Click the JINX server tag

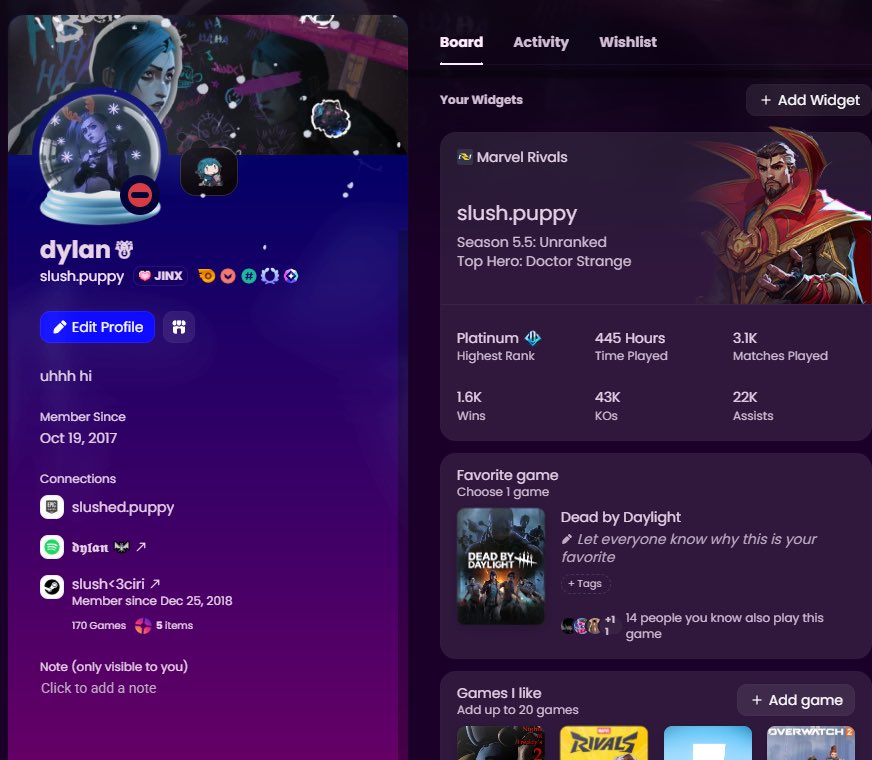tap(161, 276)
